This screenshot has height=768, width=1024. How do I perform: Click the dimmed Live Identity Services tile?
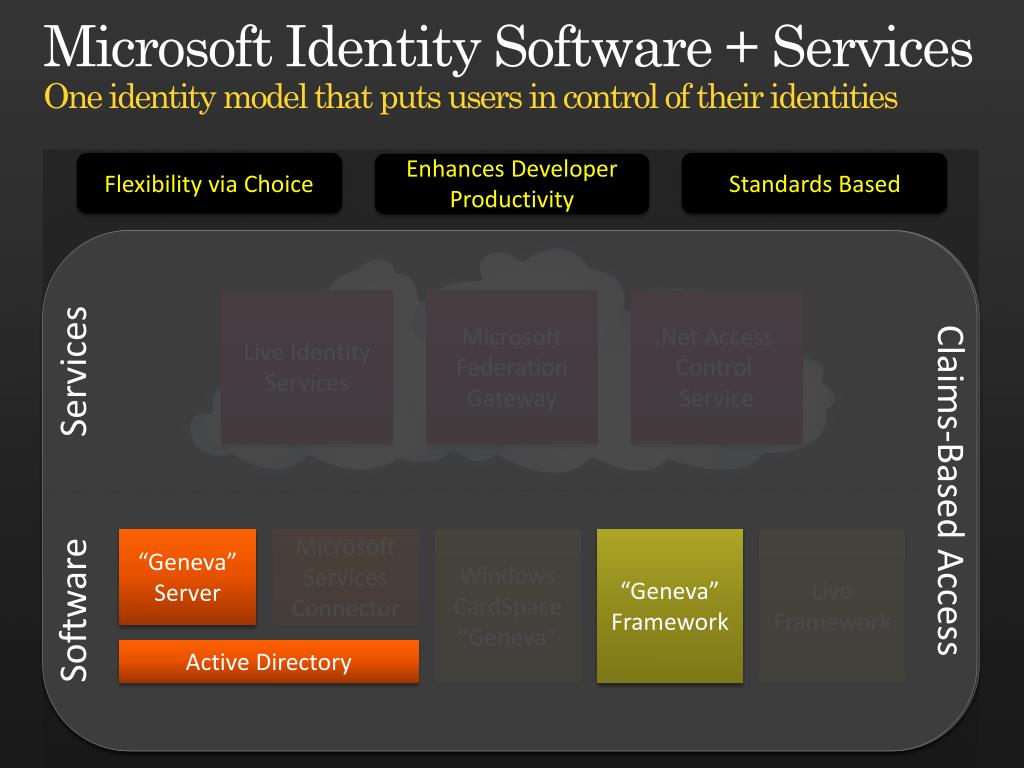click(x=307, y=367)
